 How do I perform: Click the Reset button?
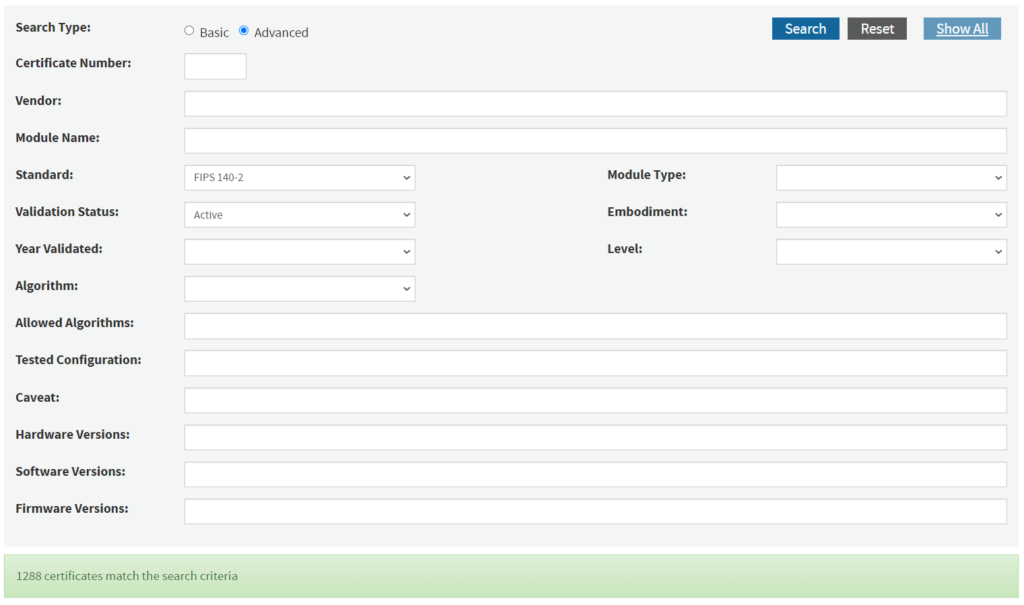[x=876, y=29]
